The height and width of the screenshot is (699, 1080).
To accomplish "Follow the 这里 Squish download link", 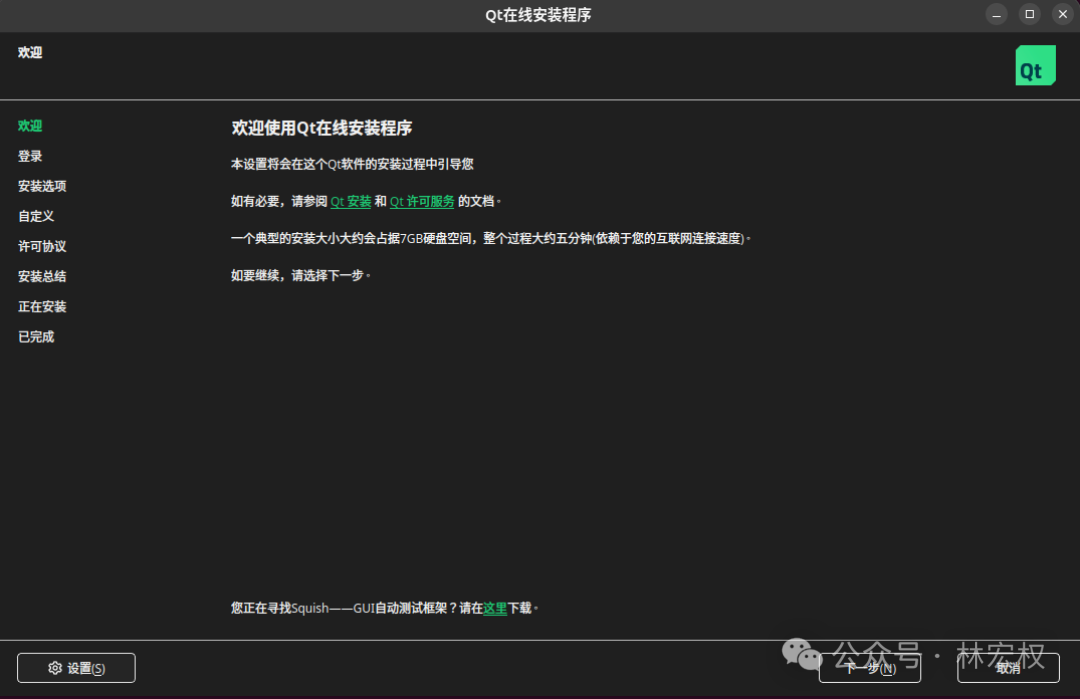I will tap(495, 608).
